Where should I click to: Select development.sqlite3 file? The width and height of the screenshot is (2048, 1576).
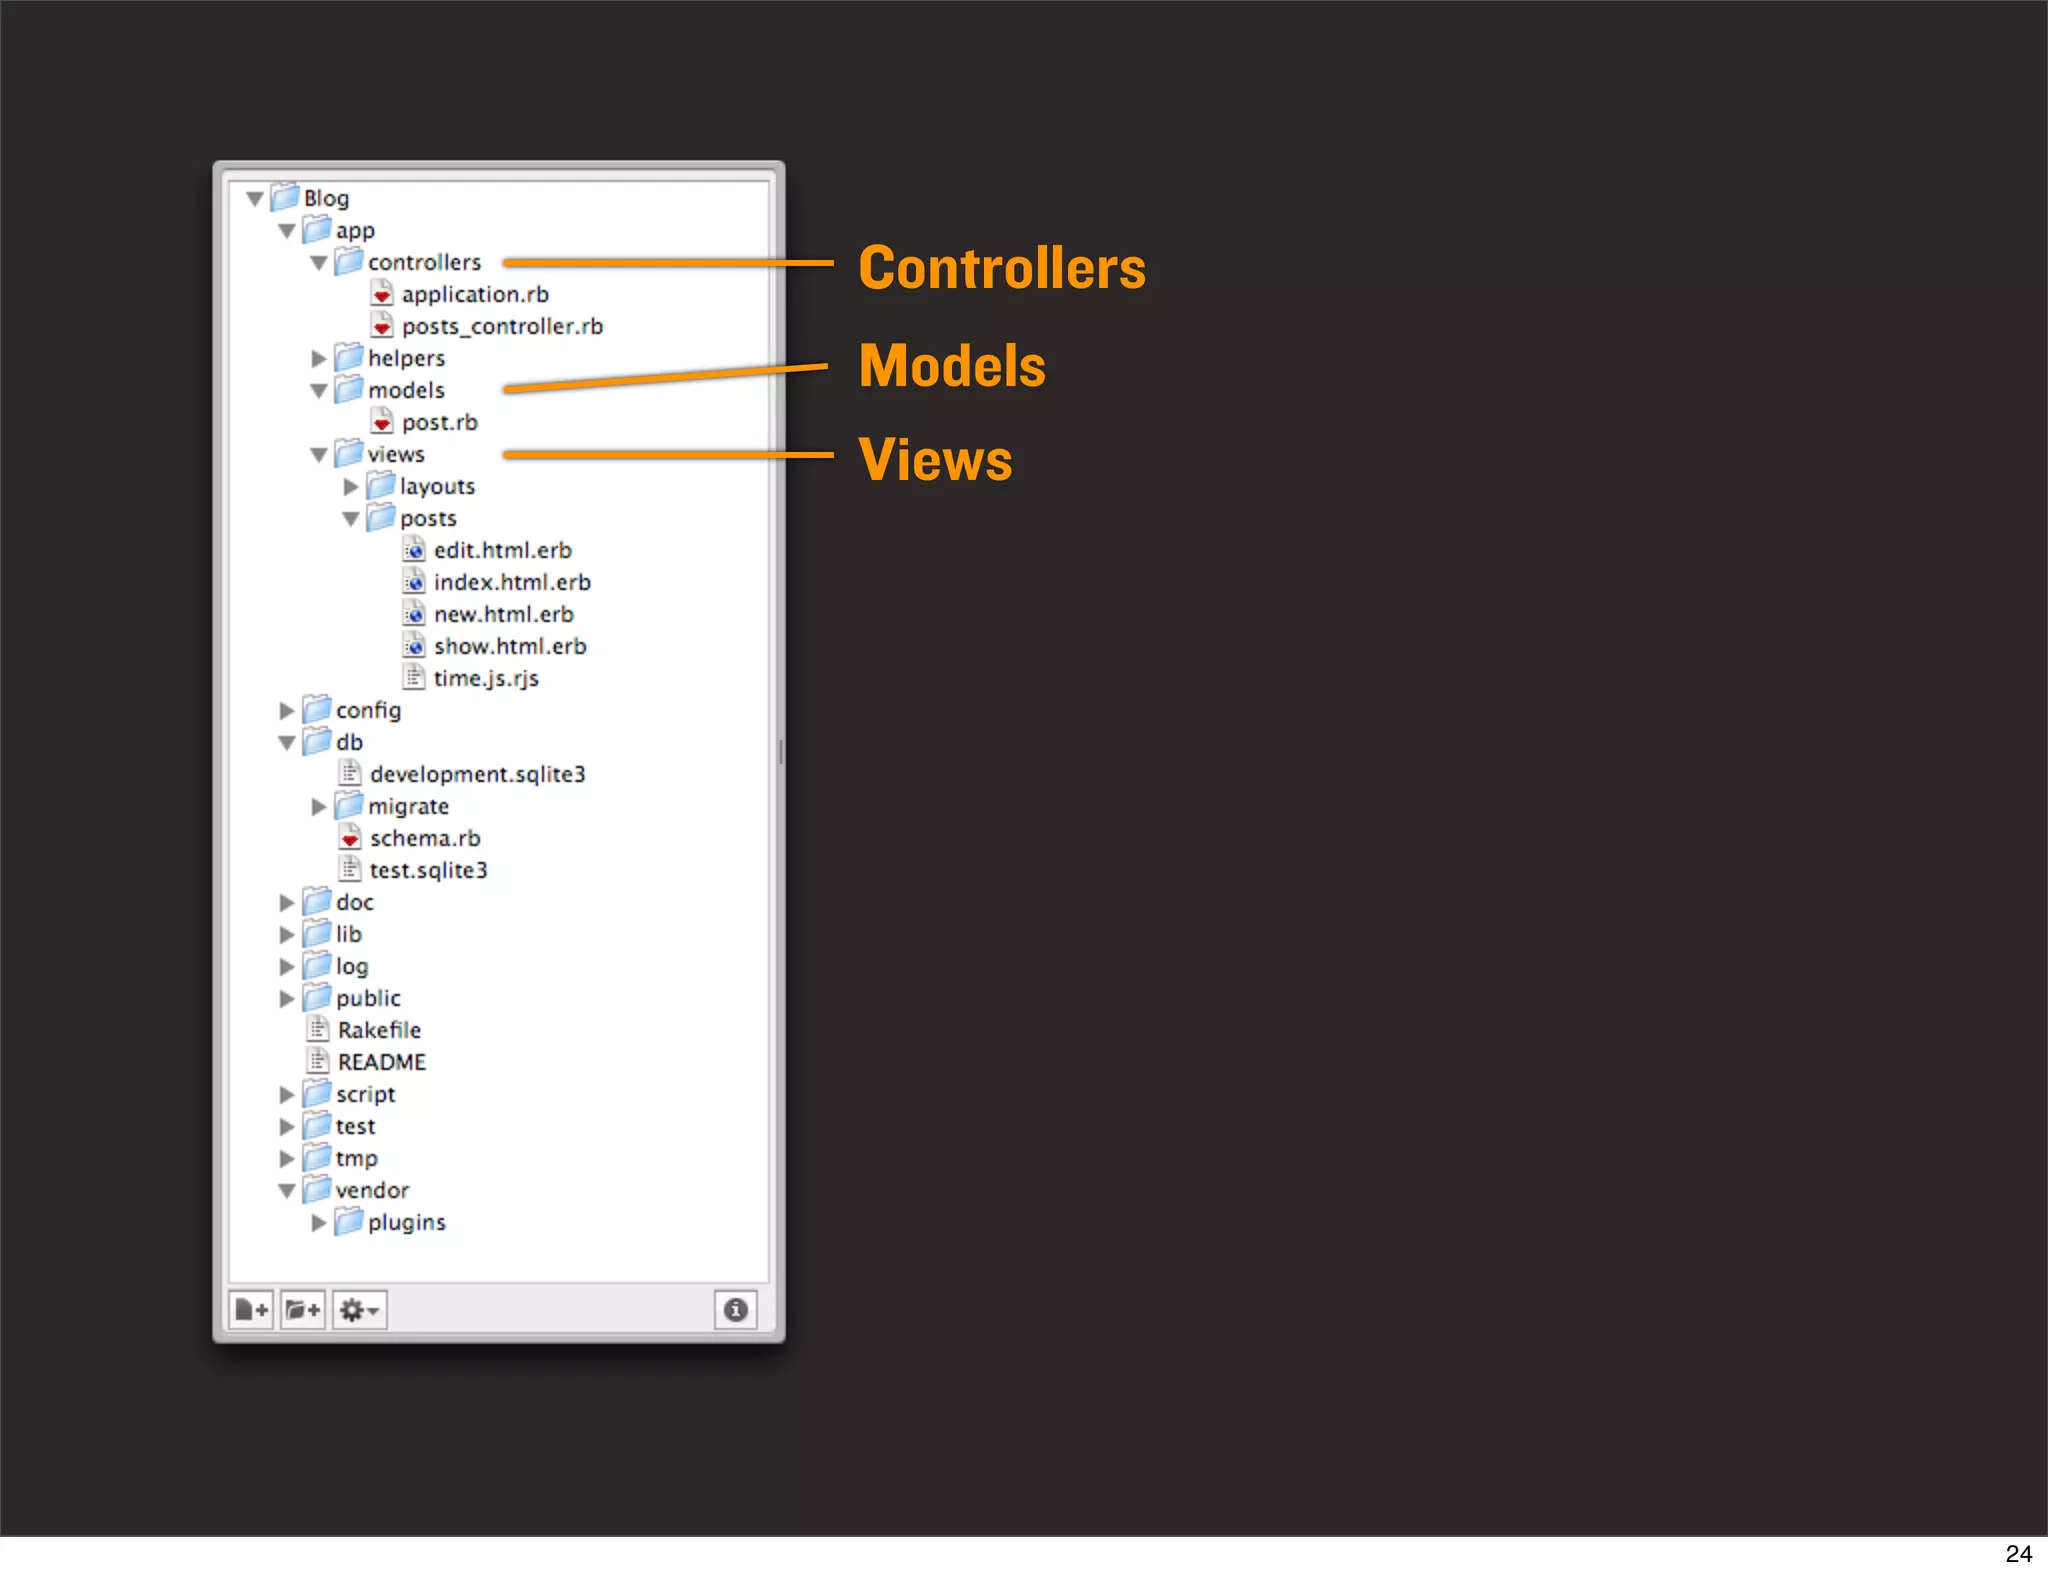(477, 775)
